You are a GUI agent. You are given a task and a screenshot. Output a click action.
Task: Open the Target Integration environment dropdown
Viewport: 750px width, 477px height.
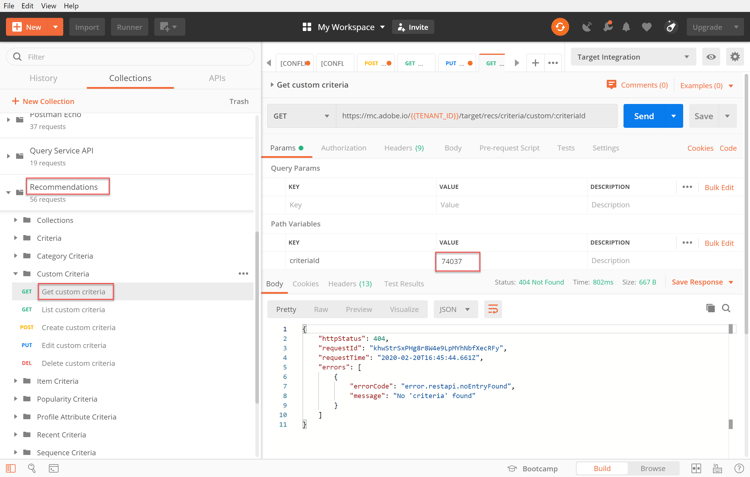633,57
